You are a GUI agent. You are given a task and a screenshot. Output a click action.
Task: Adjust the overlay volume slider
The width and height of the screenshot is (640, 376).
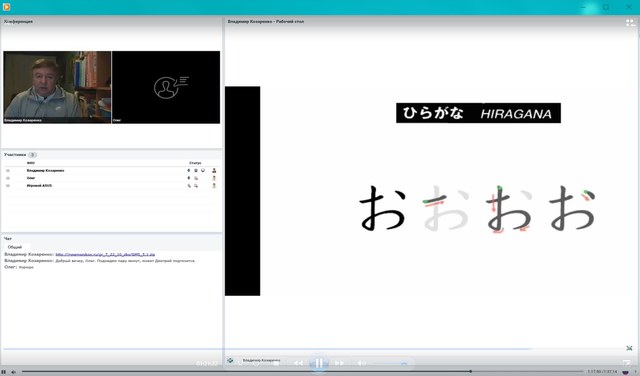point(391,363)
